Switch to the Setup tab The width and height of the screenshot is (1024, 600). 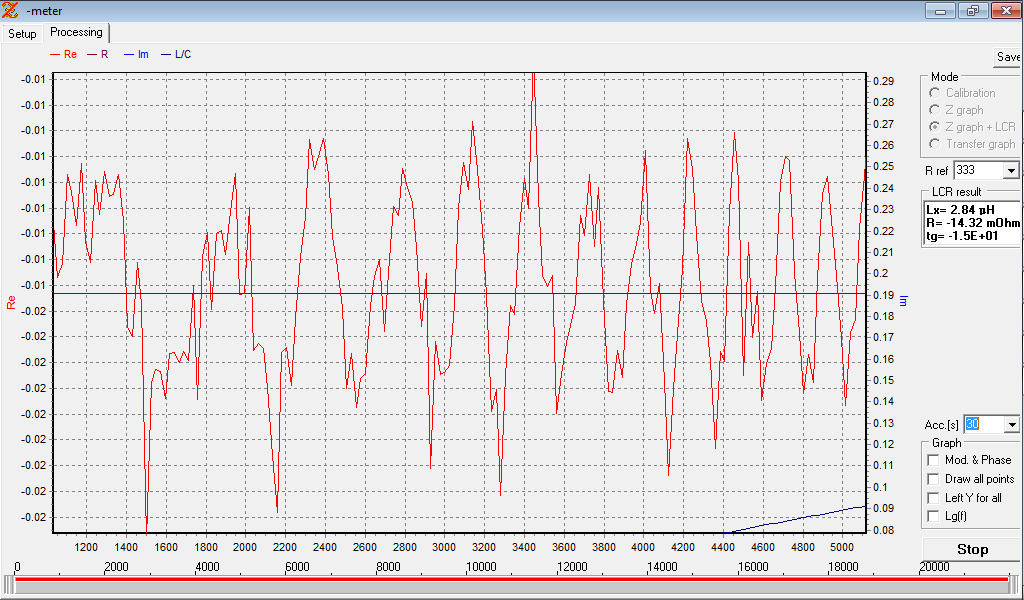[x=22, y=33]
